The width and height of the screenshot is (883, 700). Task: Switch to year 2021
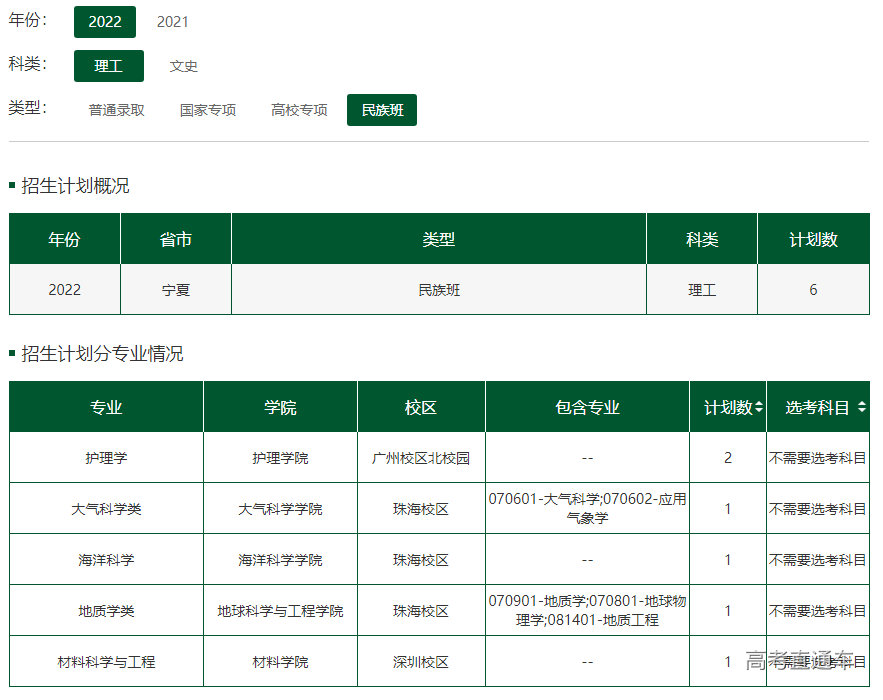pyautogui.click(x=172, y=22)
